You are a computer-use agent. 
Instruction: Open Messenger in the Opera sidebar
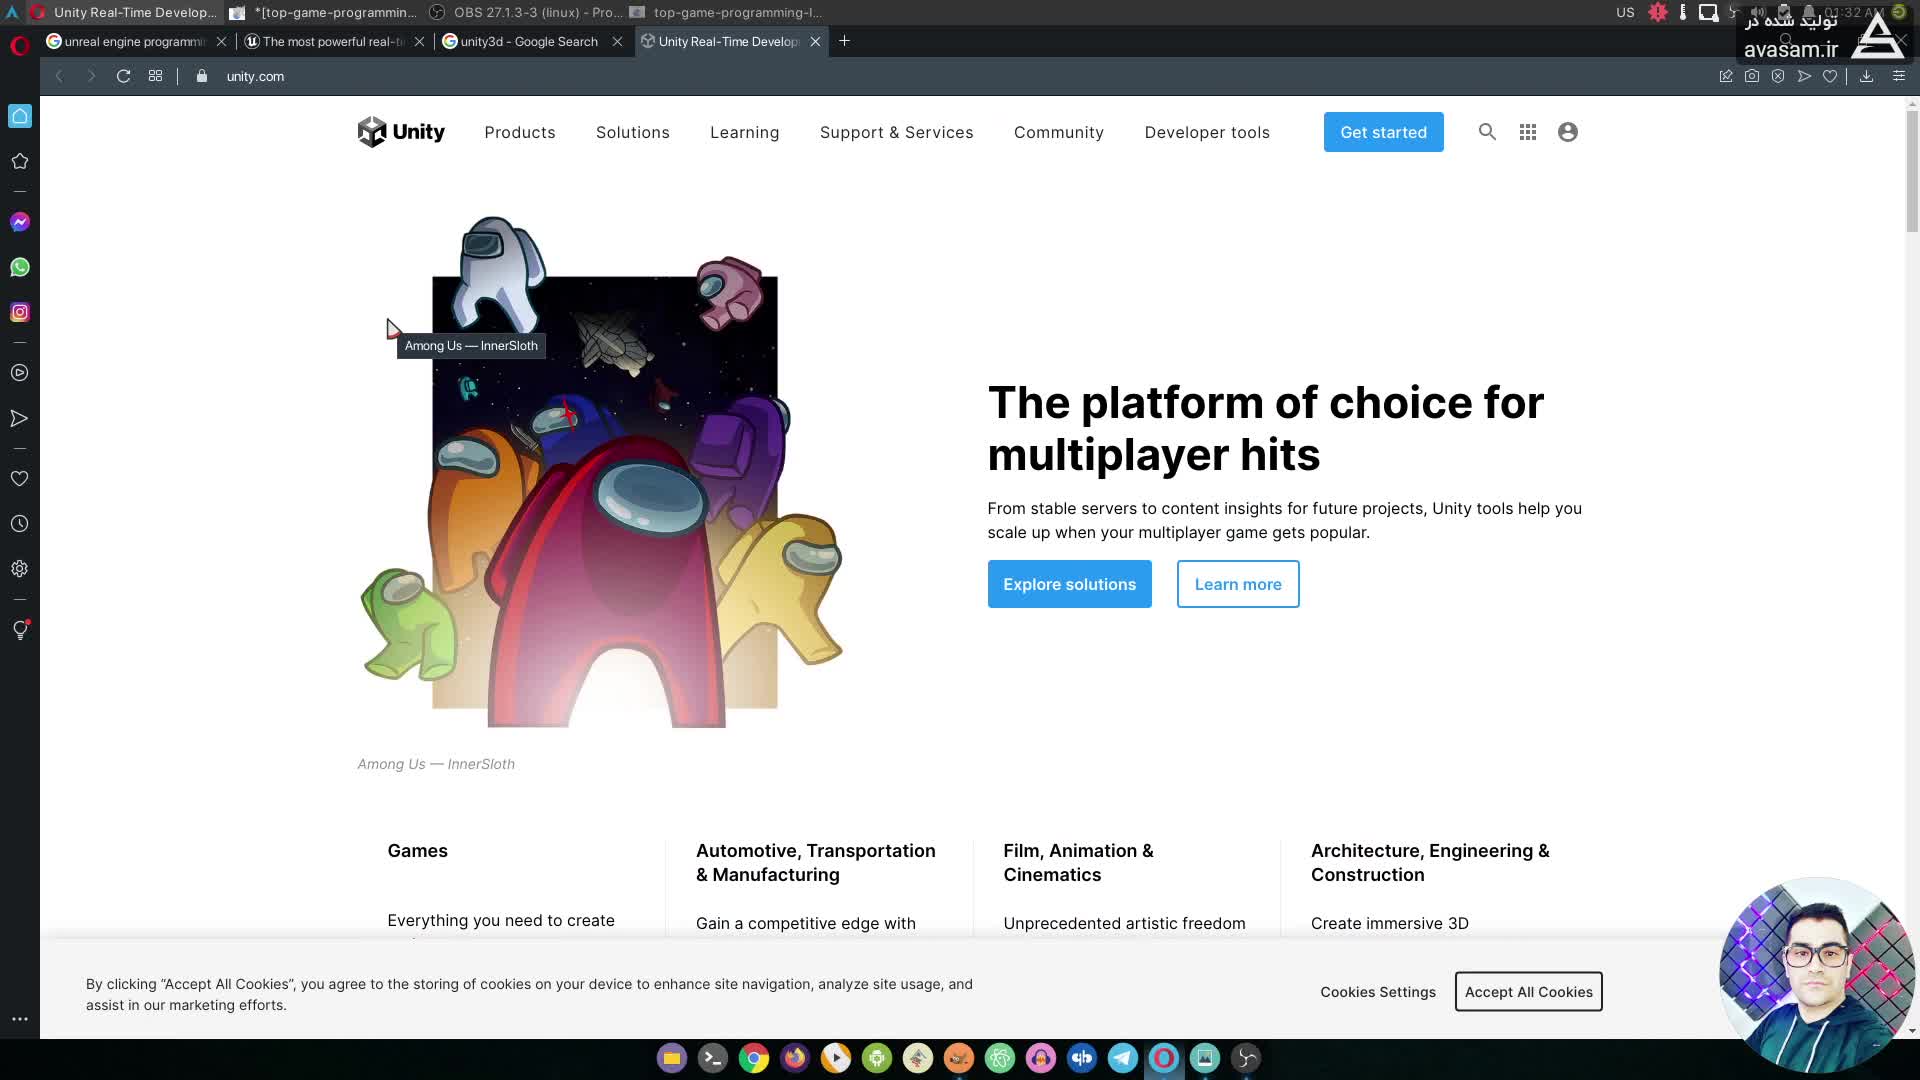click(20, 222)
